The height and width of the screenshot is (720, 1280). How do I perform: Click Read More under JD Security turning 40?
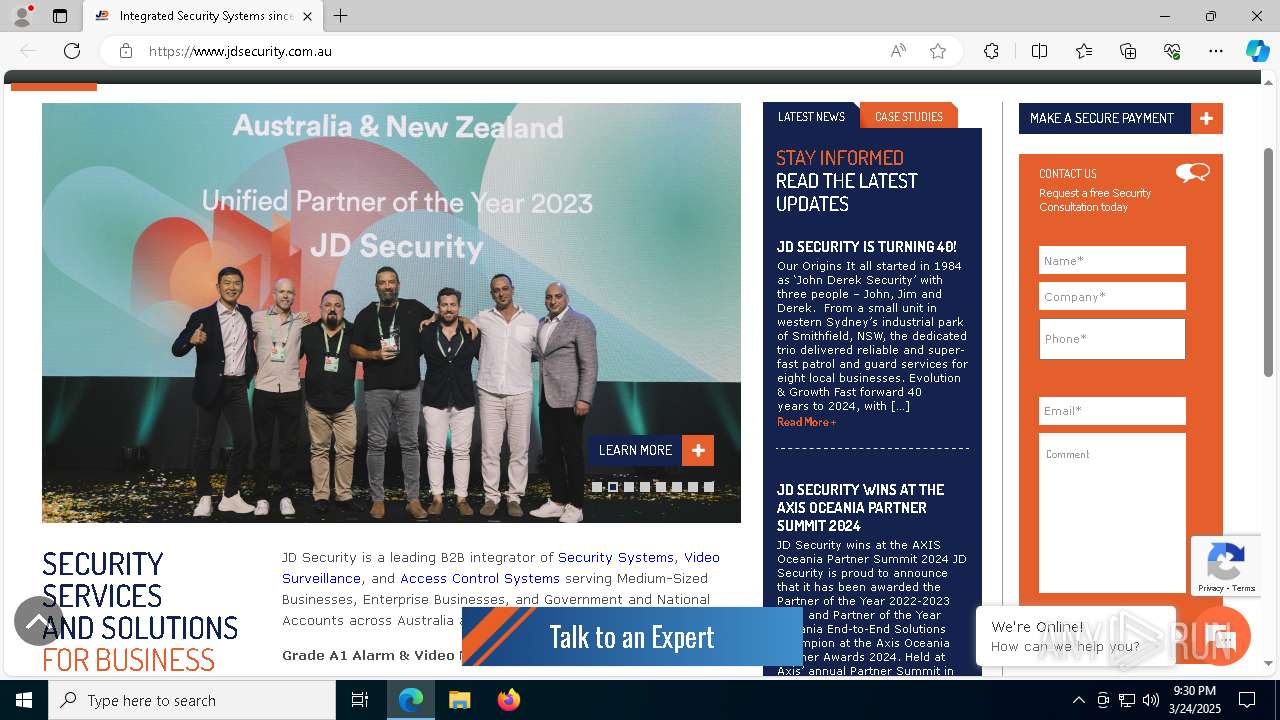806,422
